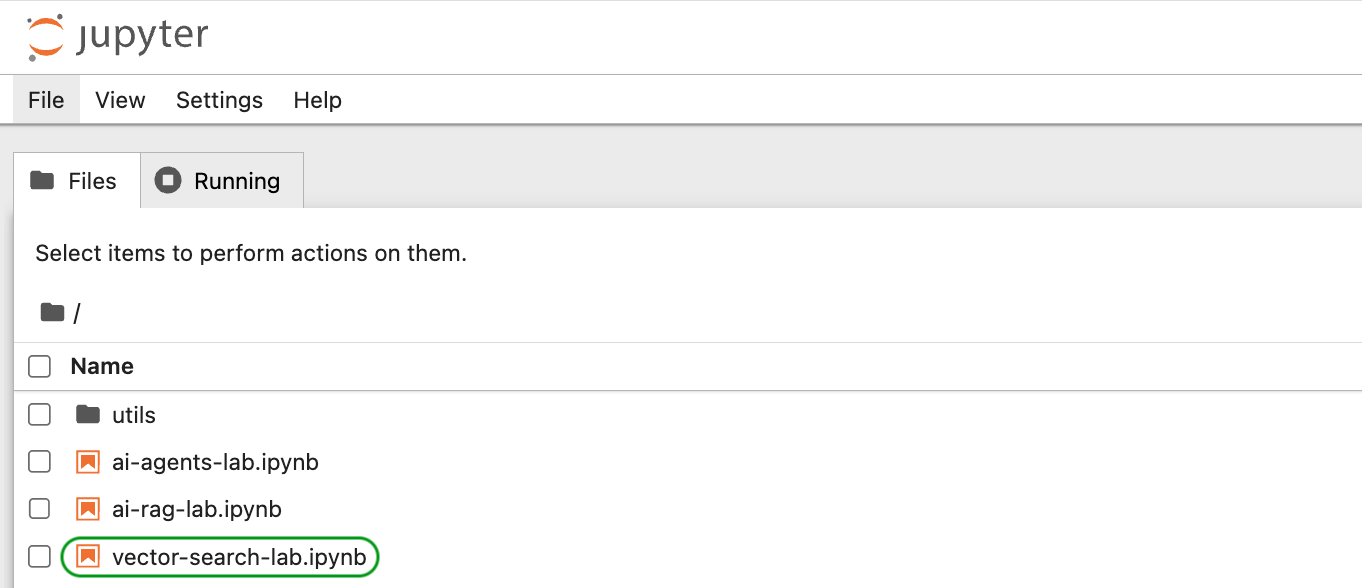Open the View menu
The width and height of the screenshot is (1362, 588).
click(120, 100)
